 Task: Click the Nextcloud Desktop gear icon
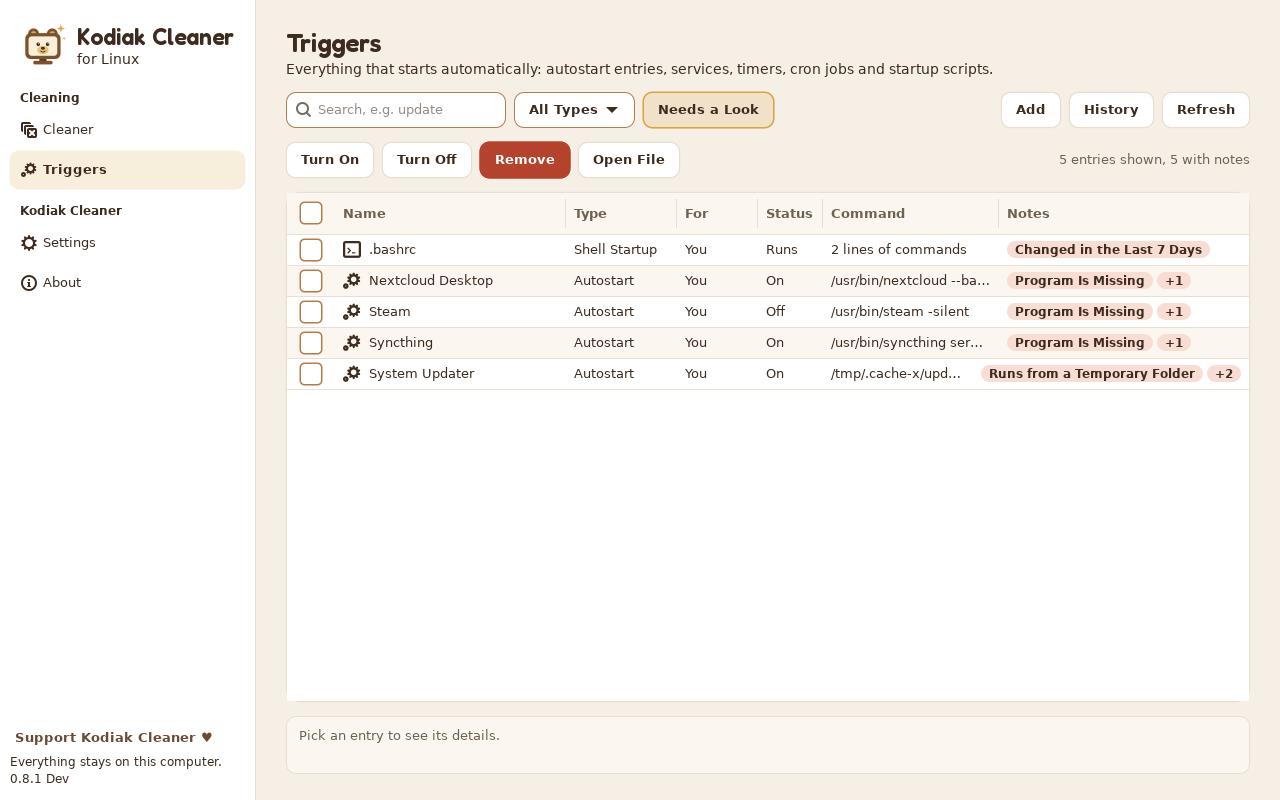352,281
